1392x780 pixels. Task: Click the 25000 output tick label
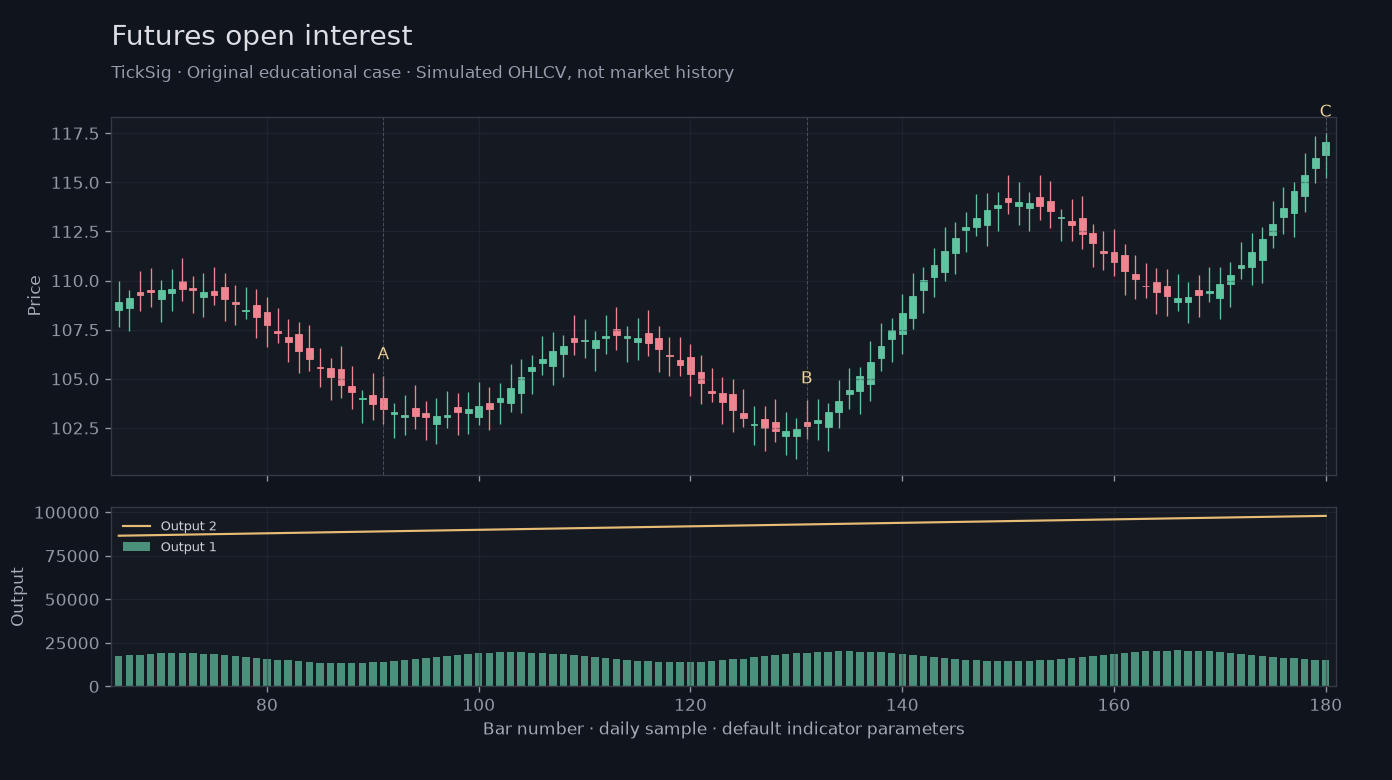click(x=72, y=643)
